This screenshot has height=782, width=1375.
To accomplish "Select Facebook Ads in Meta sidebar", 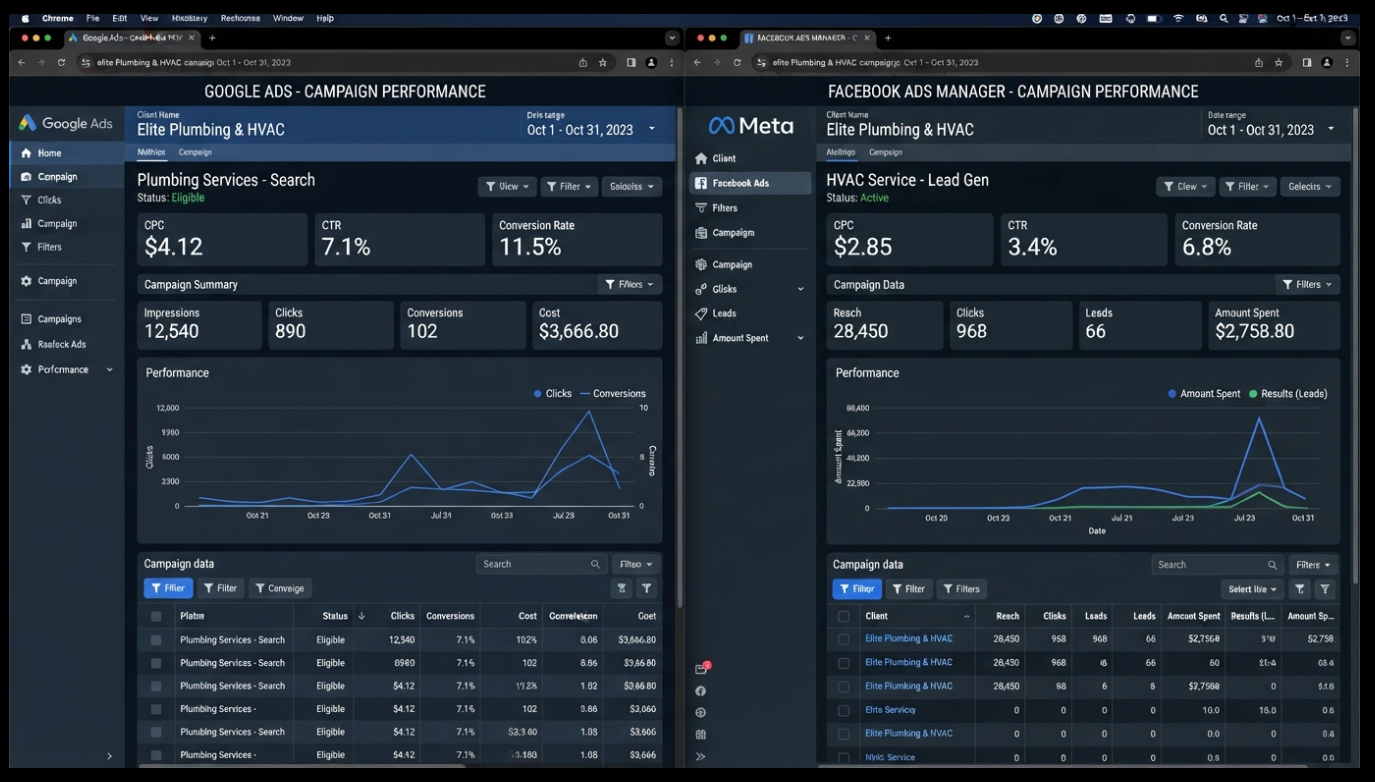I will click(x=750, y=183).
